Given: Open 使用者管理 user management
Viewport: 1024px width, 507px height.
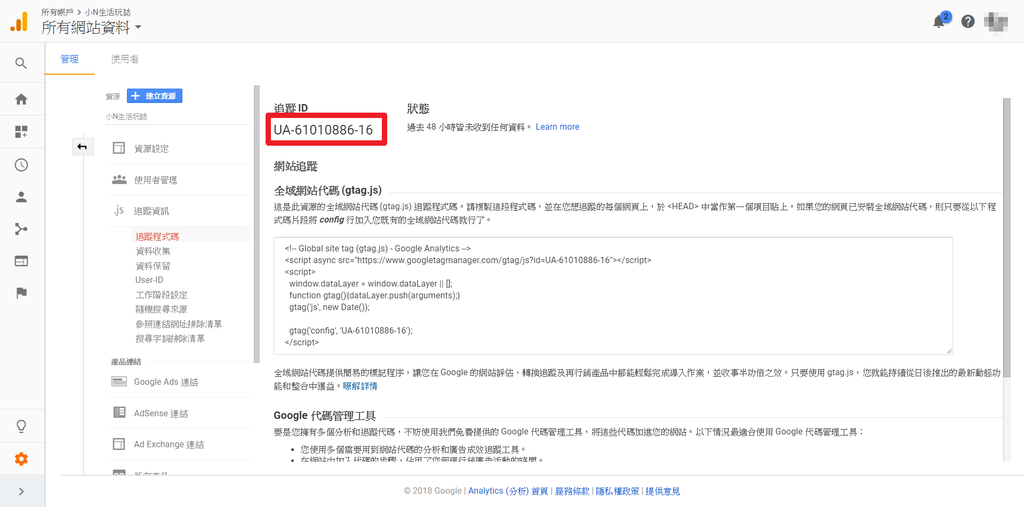Looking at the screenshot, I should pos(155,180).
